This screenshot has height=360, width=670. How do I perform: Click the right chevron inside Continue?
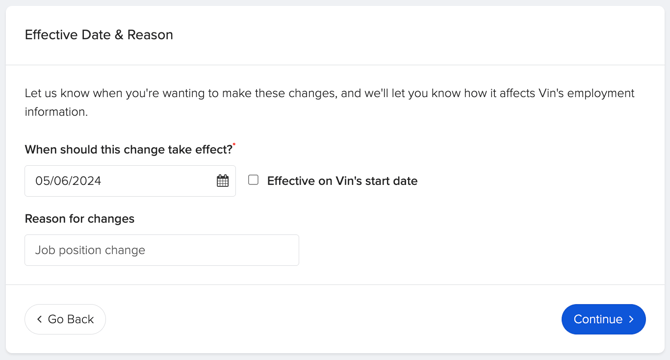click(x=631, y=319)
